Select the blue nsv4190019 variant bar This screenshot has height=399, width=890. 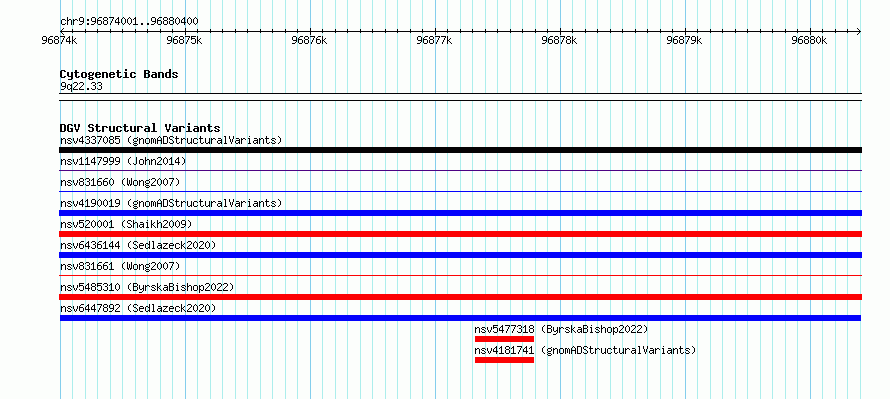(x=460, y=213)
